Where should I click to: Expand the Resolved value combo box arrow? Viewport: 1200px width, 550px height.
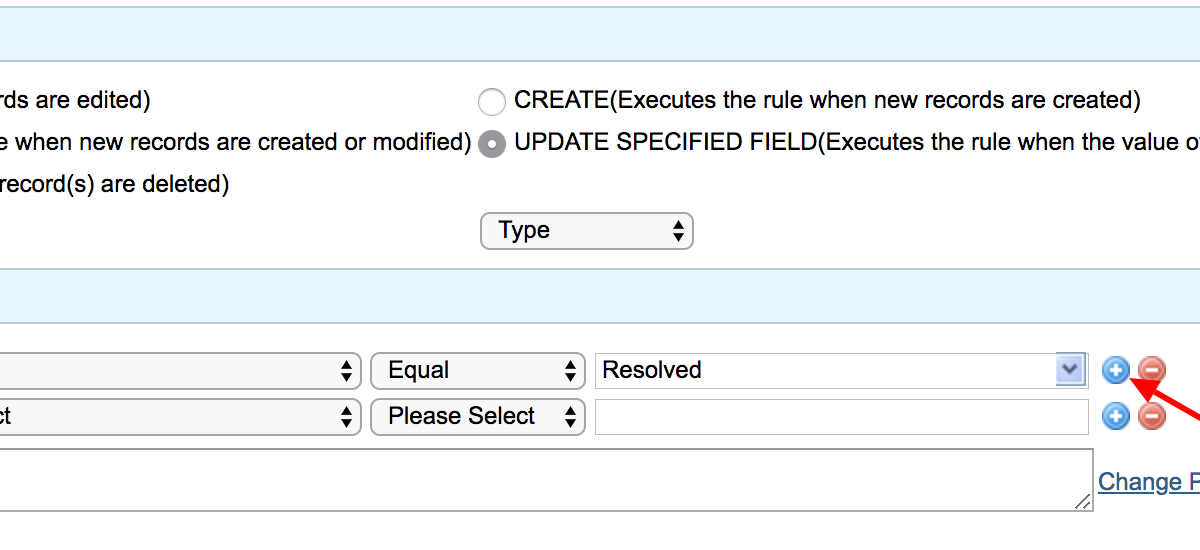[x=1071, y=369]
